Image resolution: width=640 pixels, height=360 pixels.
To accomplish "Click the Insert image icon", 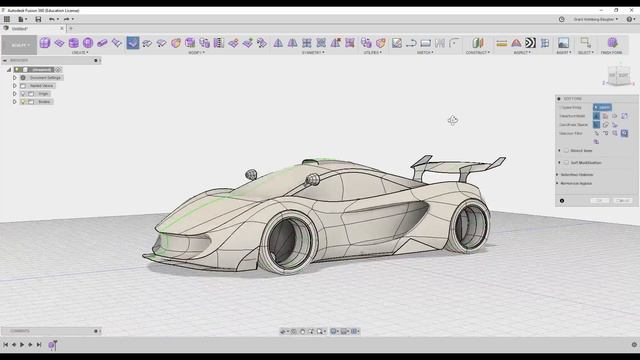I will pyautogui.click(x=563, y=43).
